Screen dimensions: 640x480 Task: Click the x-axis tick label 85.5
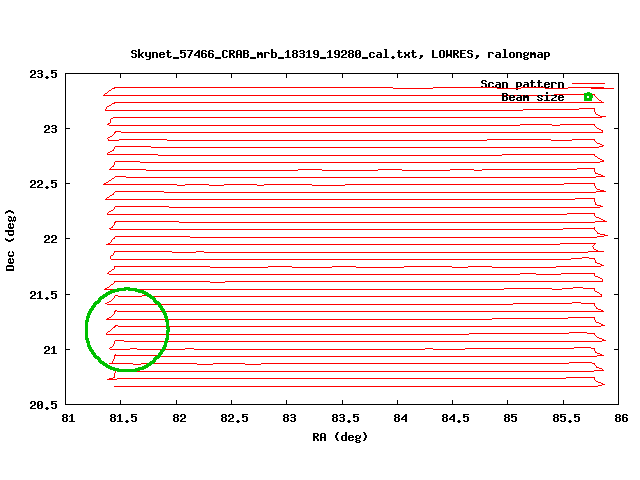(566, 418)
